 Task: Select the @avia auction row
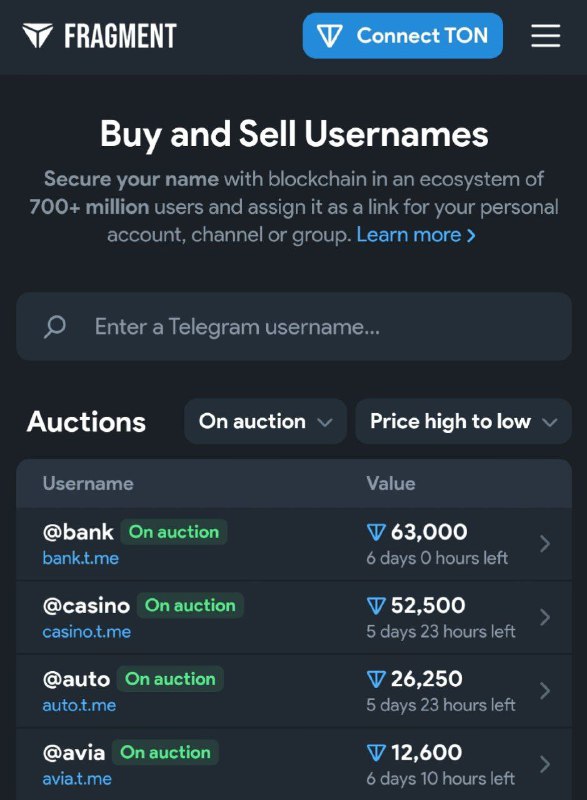(x=294, y=764)
